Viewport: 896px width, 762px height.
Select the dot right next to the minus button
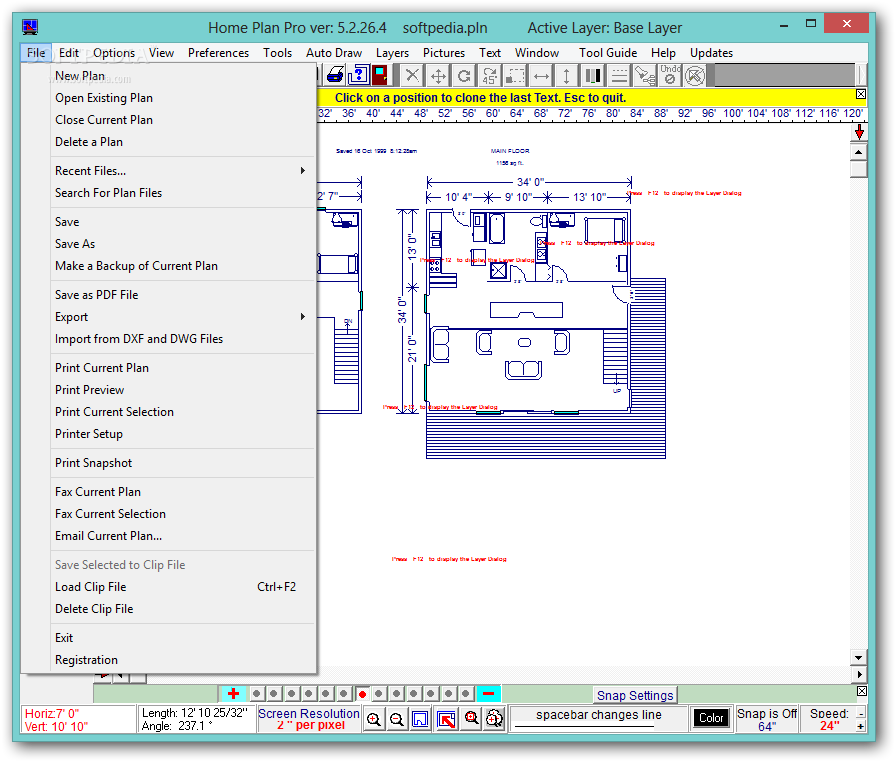click(466, 694)
